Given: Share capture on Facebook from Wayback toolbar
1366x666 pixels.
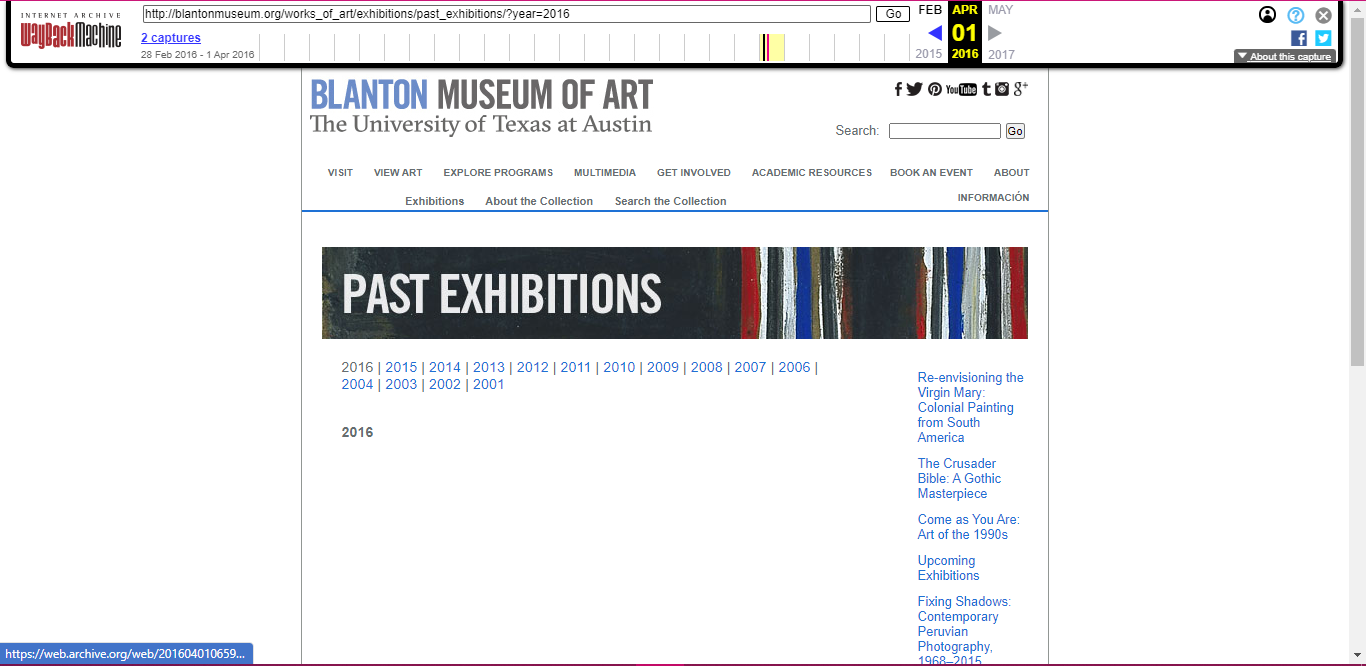Looking at the screenshot, I should pyautogui.click(x=1299, y=38).
